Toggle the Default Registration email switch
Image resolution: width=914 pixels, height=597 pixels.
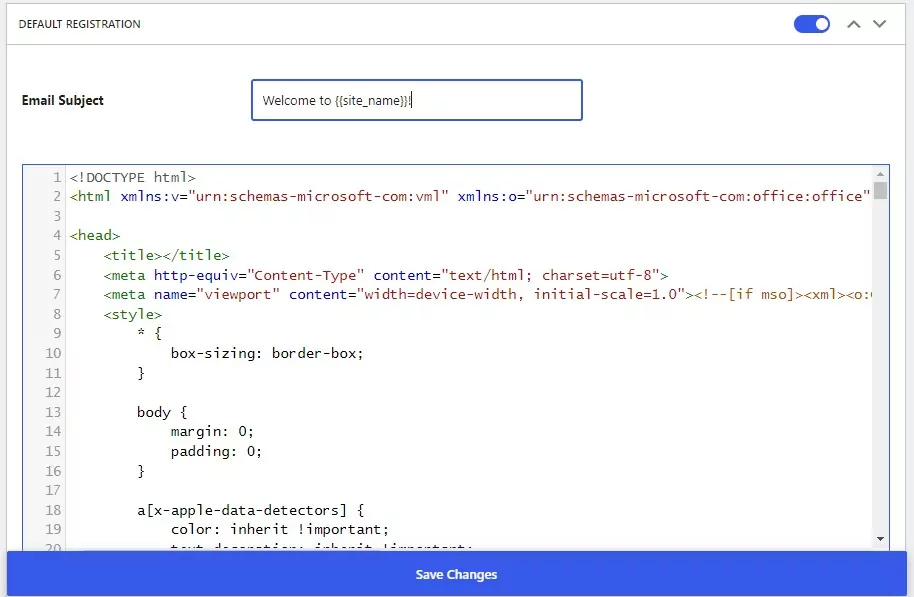point(811,24)
